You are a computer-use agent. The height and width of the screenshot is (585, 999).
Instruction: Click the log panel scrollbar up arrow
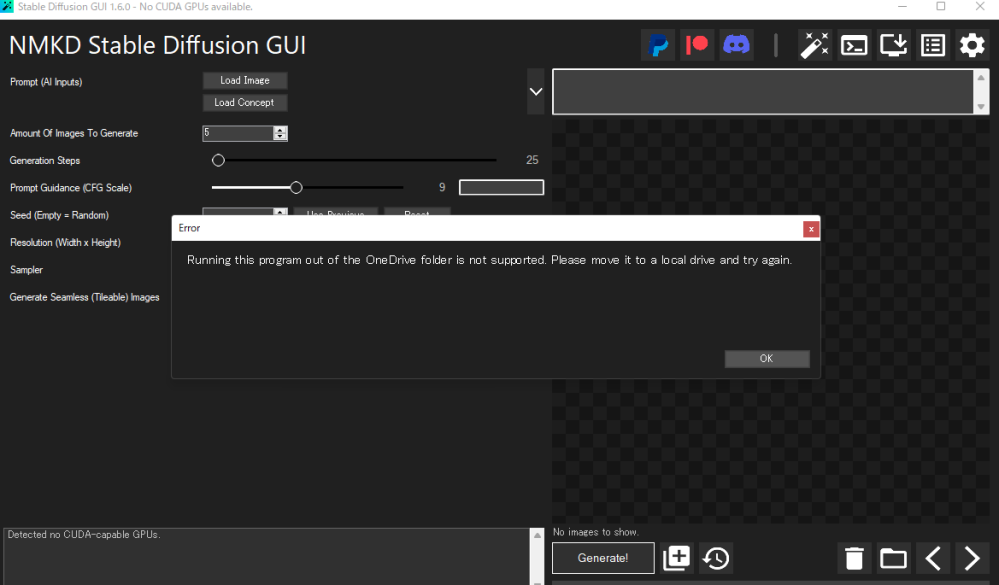pyautogui.click(x=537, y=535)
